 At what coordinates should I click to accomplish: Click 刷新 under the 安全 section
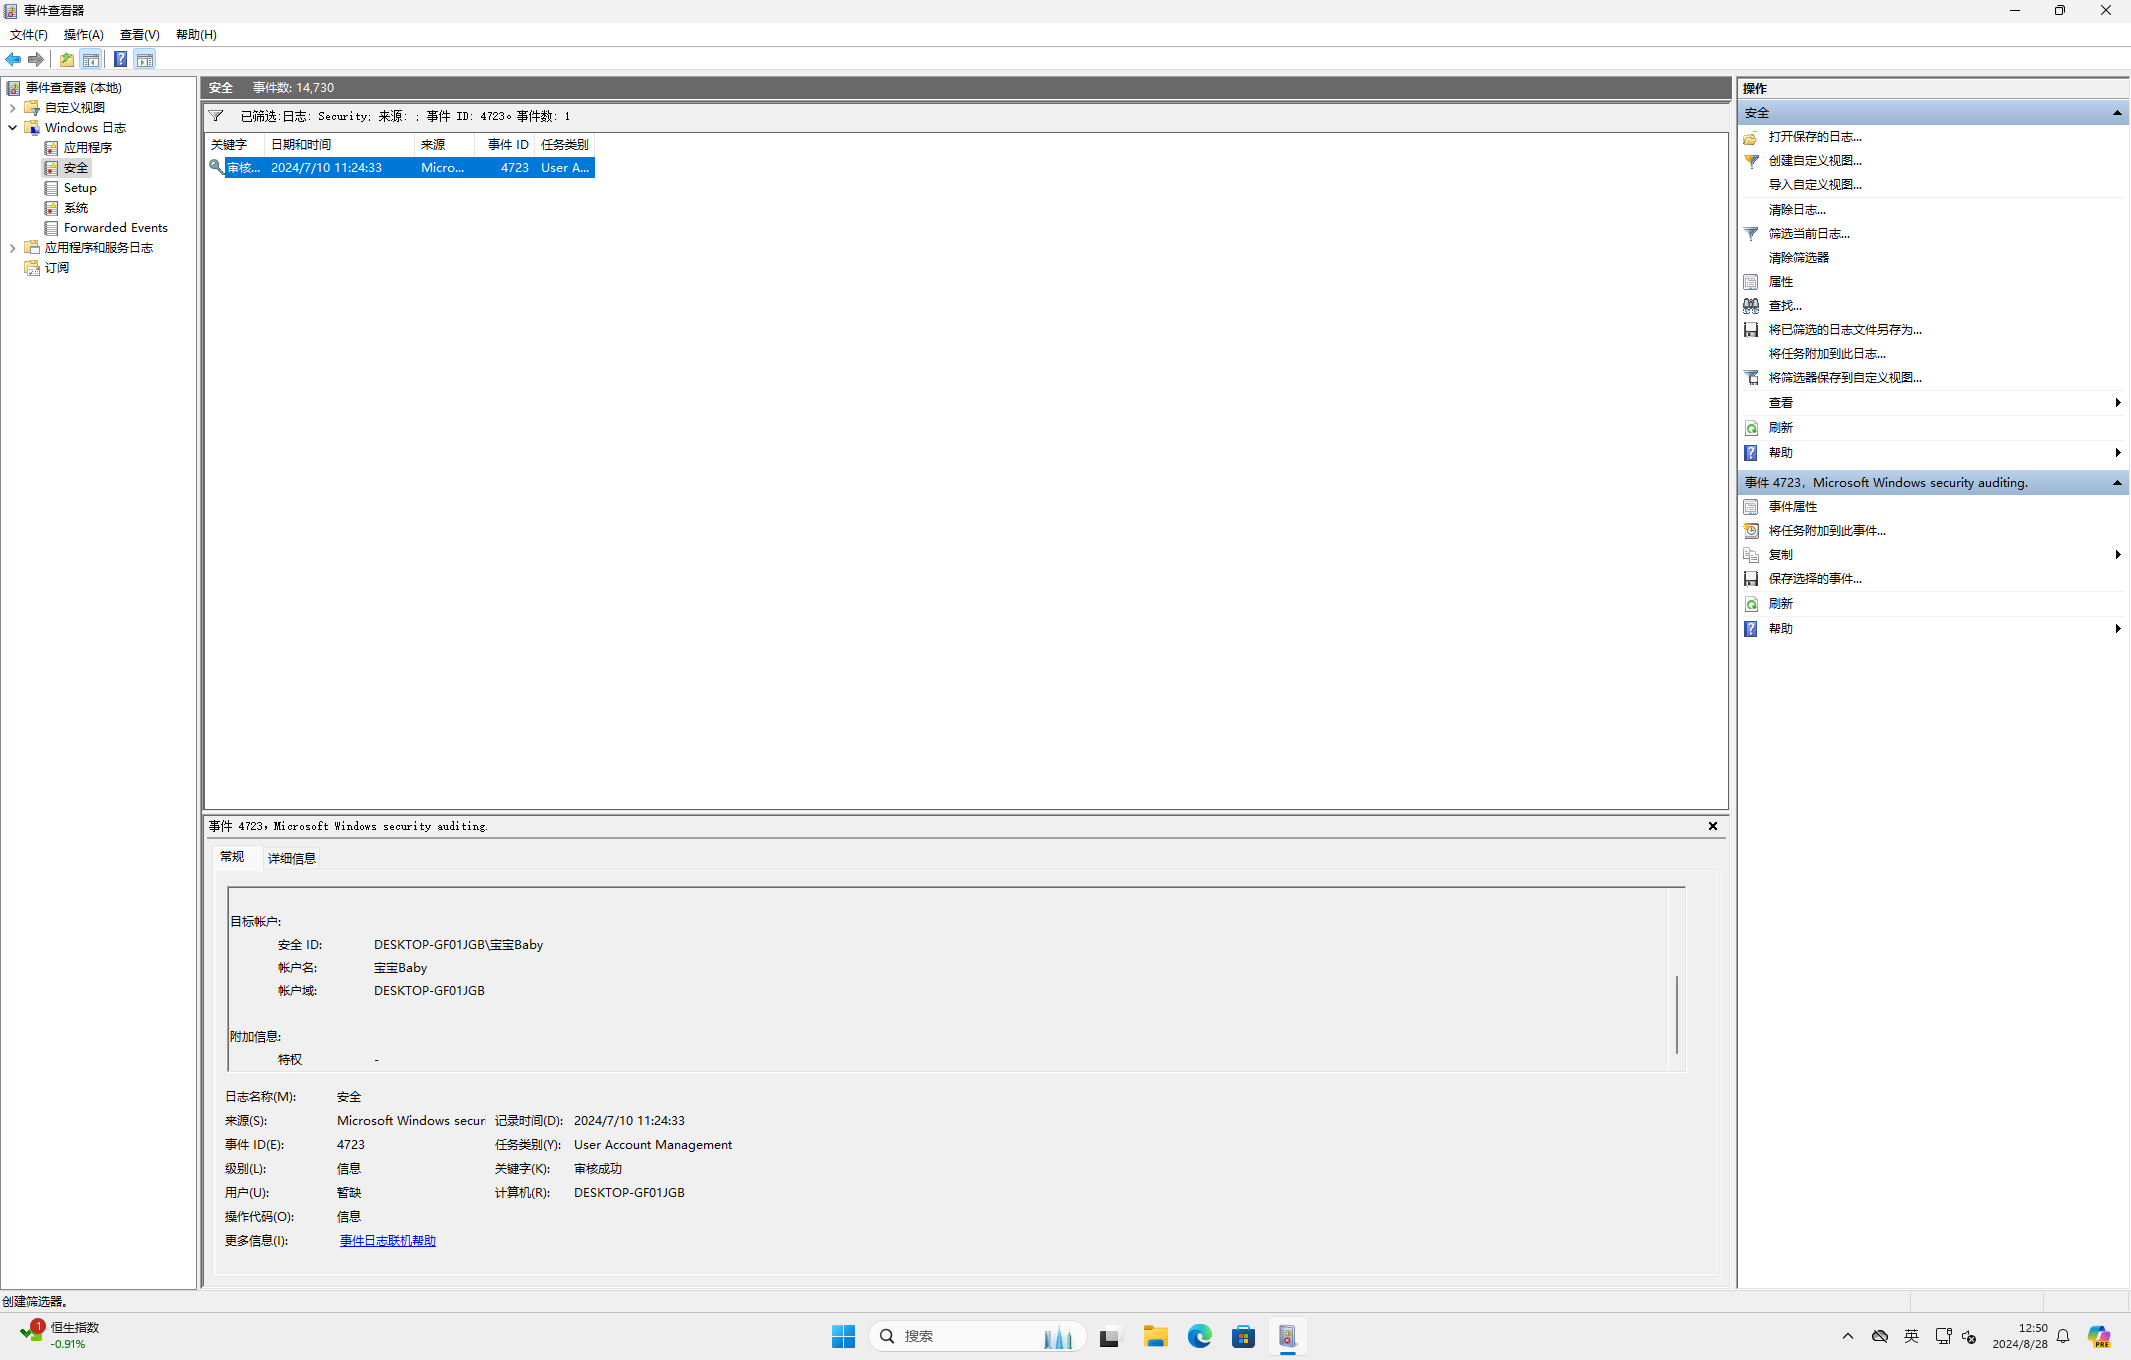point(1781,428)
